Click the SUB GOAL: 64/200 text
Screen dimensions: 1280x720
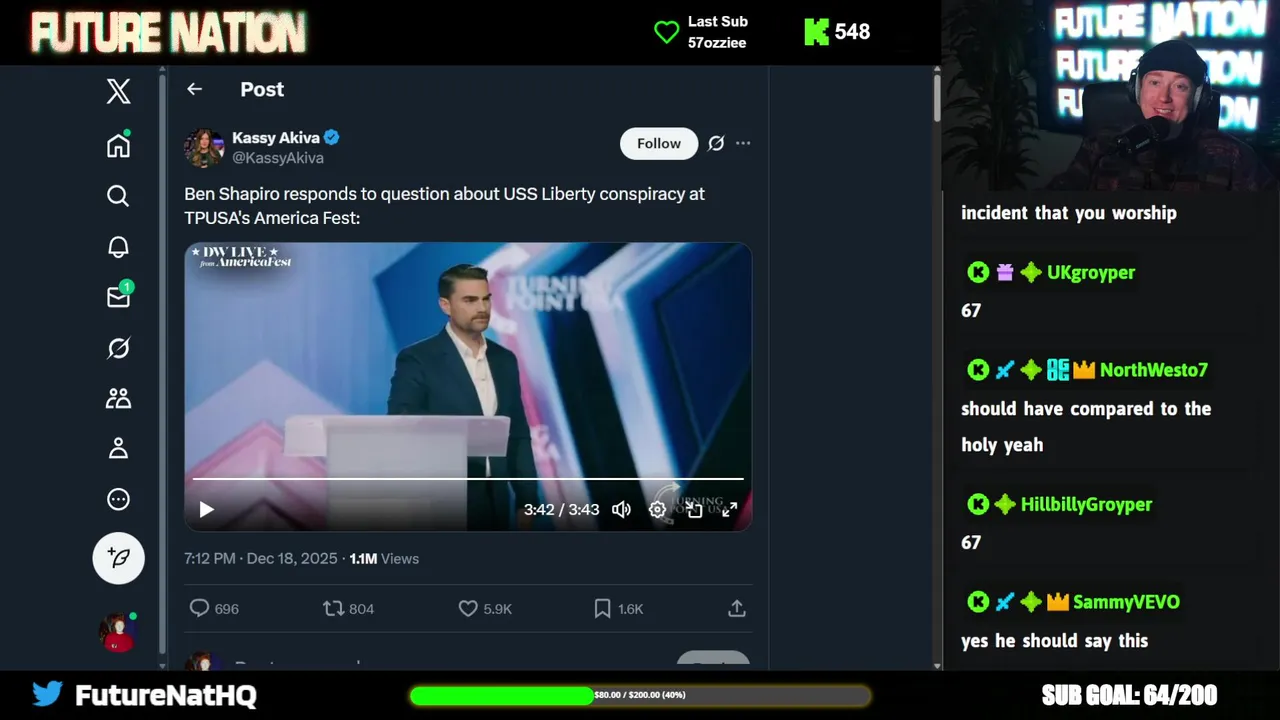1129,695
